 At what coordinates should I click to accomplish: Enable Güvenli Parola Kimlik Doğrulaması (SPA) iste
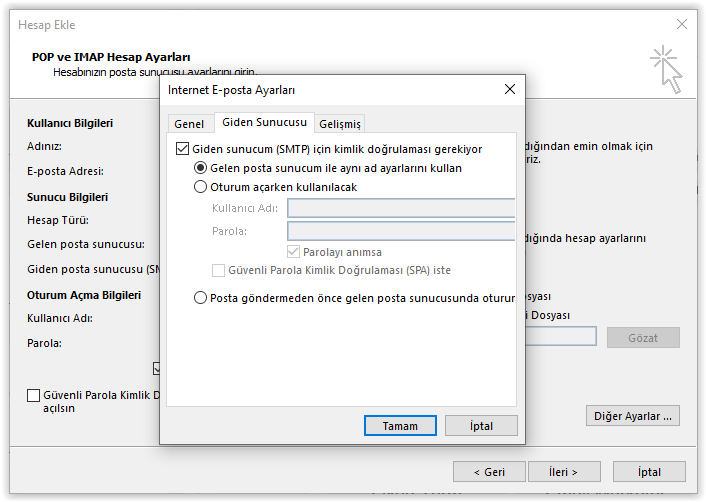tap(218, 270)
